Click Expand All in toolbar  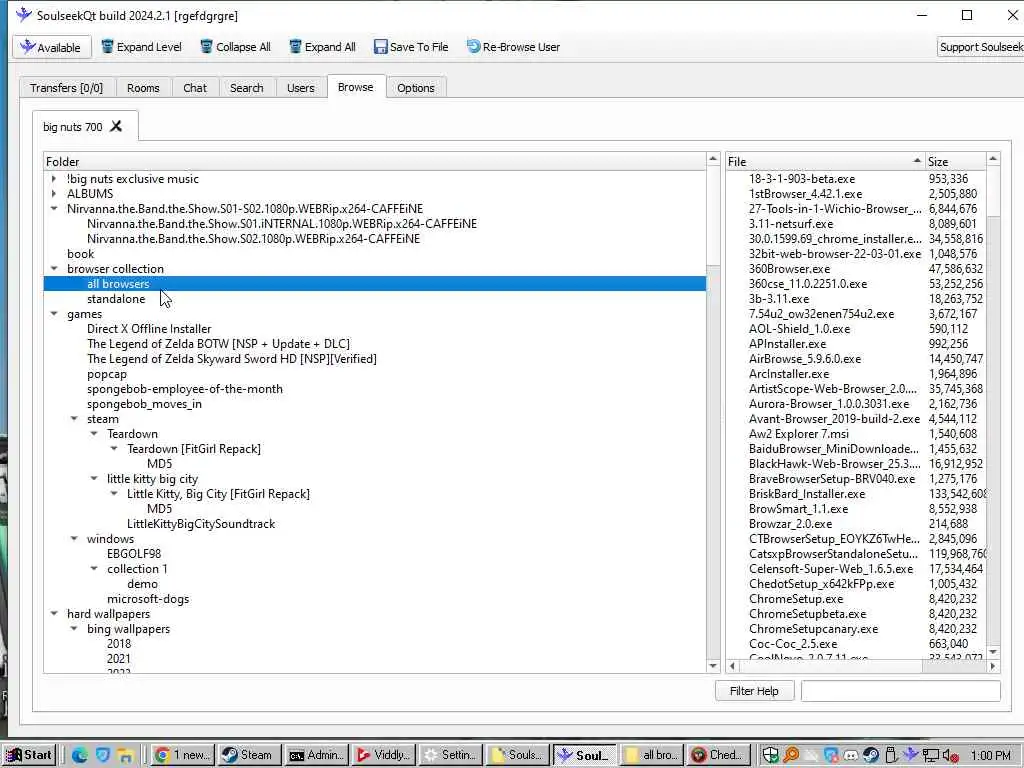323,47
